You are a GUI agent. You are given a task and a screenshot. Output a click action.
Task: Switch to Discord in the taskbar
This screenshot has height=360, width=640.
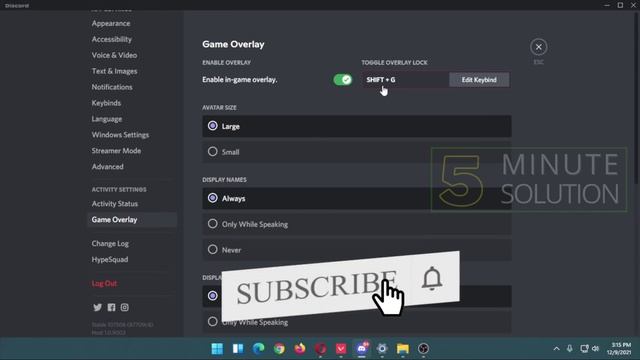(x=362, y=349)
